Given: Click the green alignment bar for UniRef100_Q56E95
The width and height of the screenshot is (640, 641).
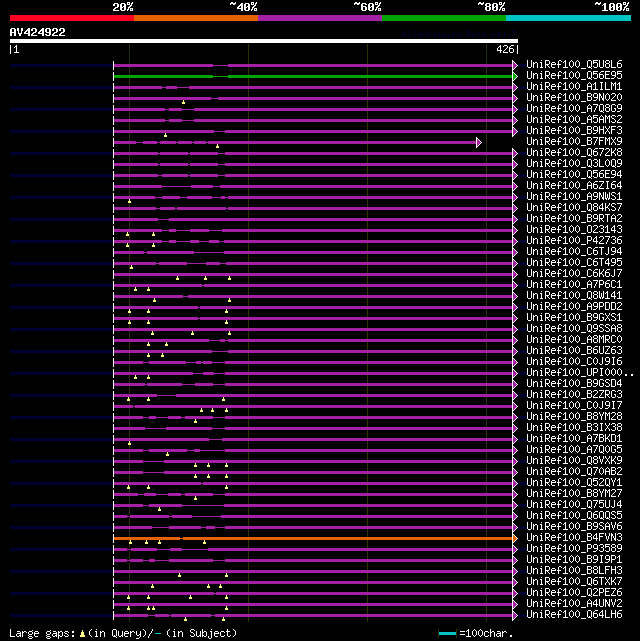Looking at the screenshot, I should point(313,76).
